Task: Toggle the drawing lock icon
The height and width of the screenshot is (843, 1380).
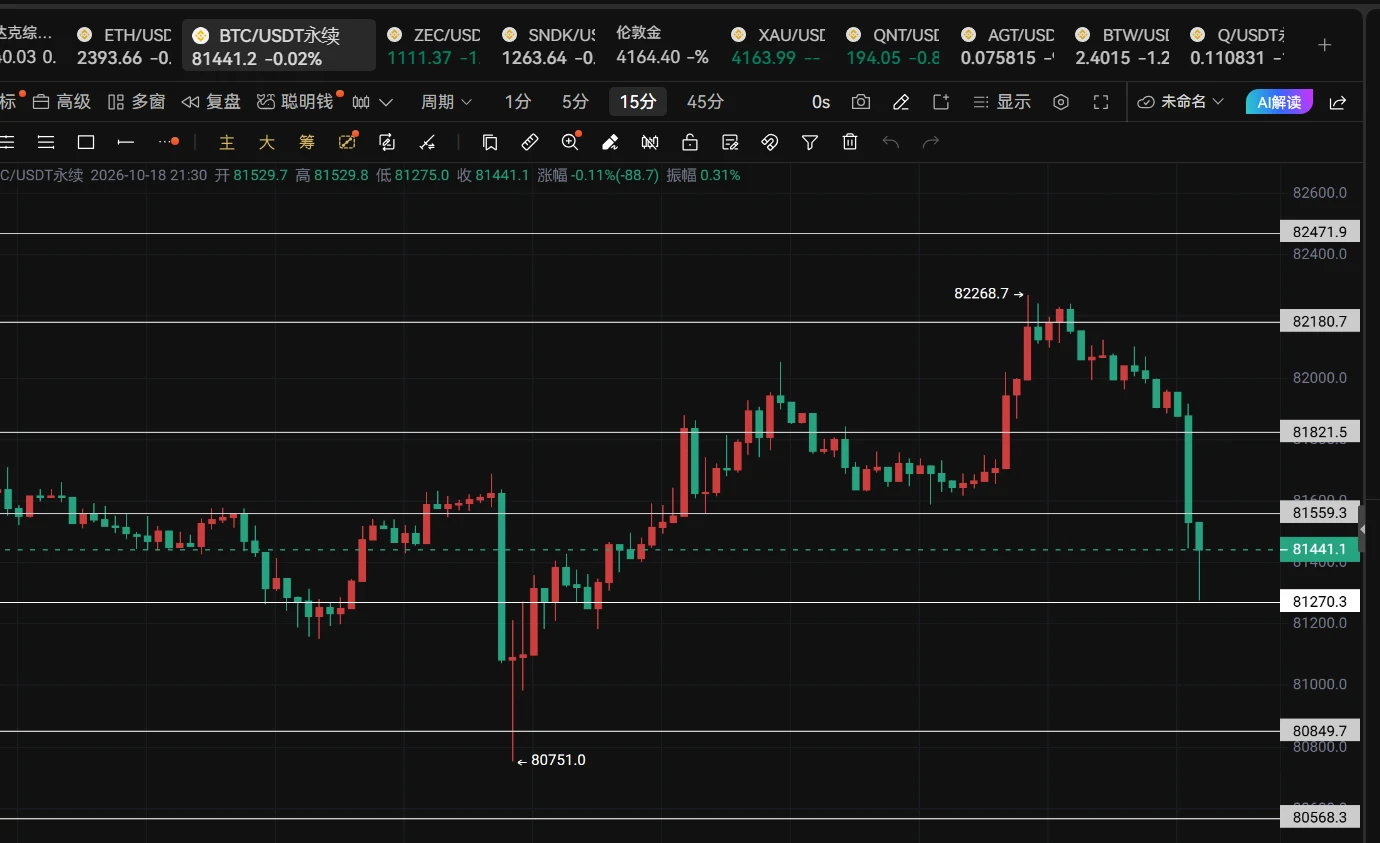Action: (690, 142)
